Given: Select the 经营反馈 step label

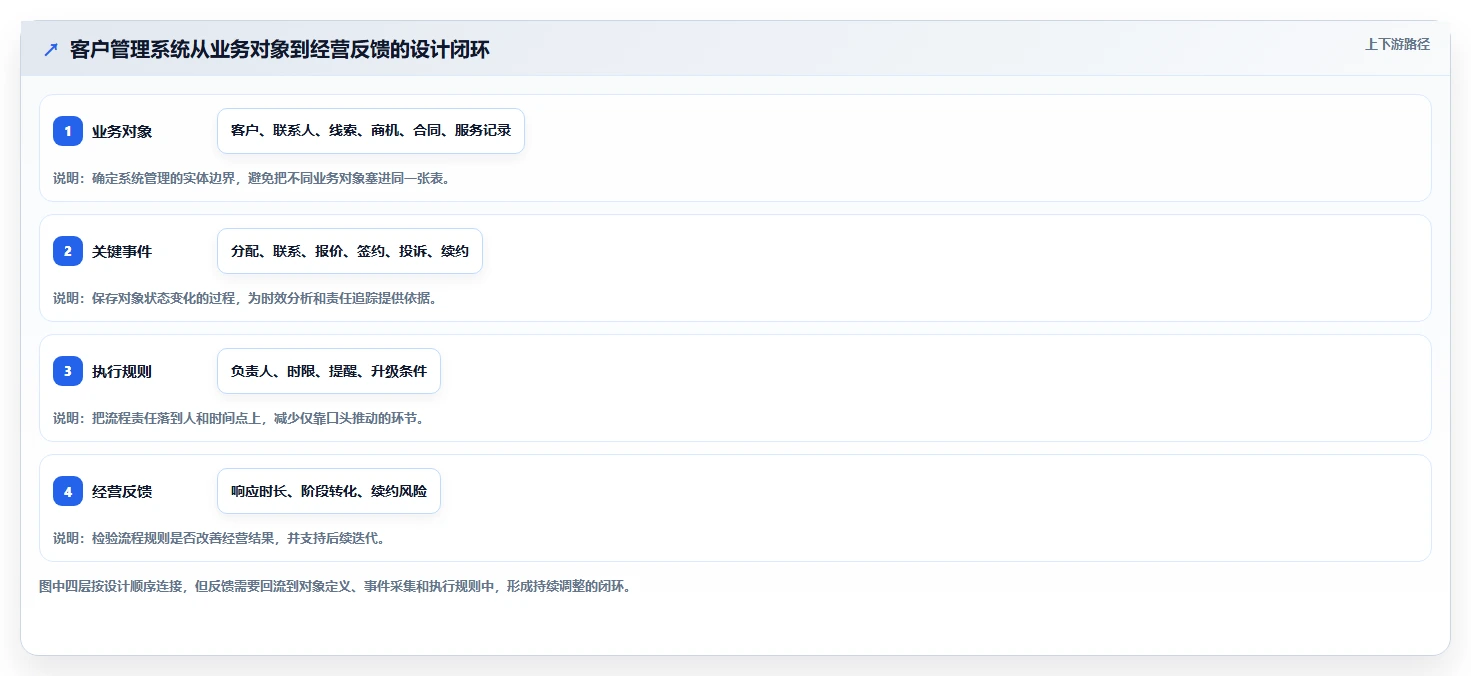Looking at the screenshot, I should pyautogui.click(x=122, y=491).
